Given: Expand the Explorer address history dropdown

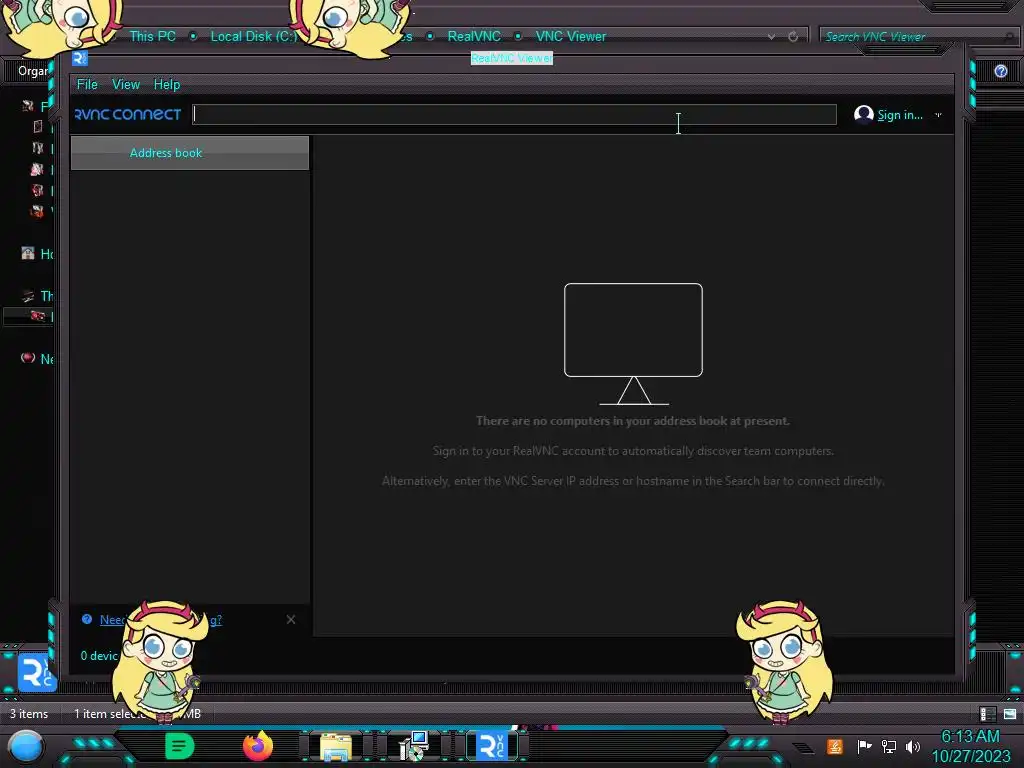Looking at the screenshot, I should click(x=771, y=37).
